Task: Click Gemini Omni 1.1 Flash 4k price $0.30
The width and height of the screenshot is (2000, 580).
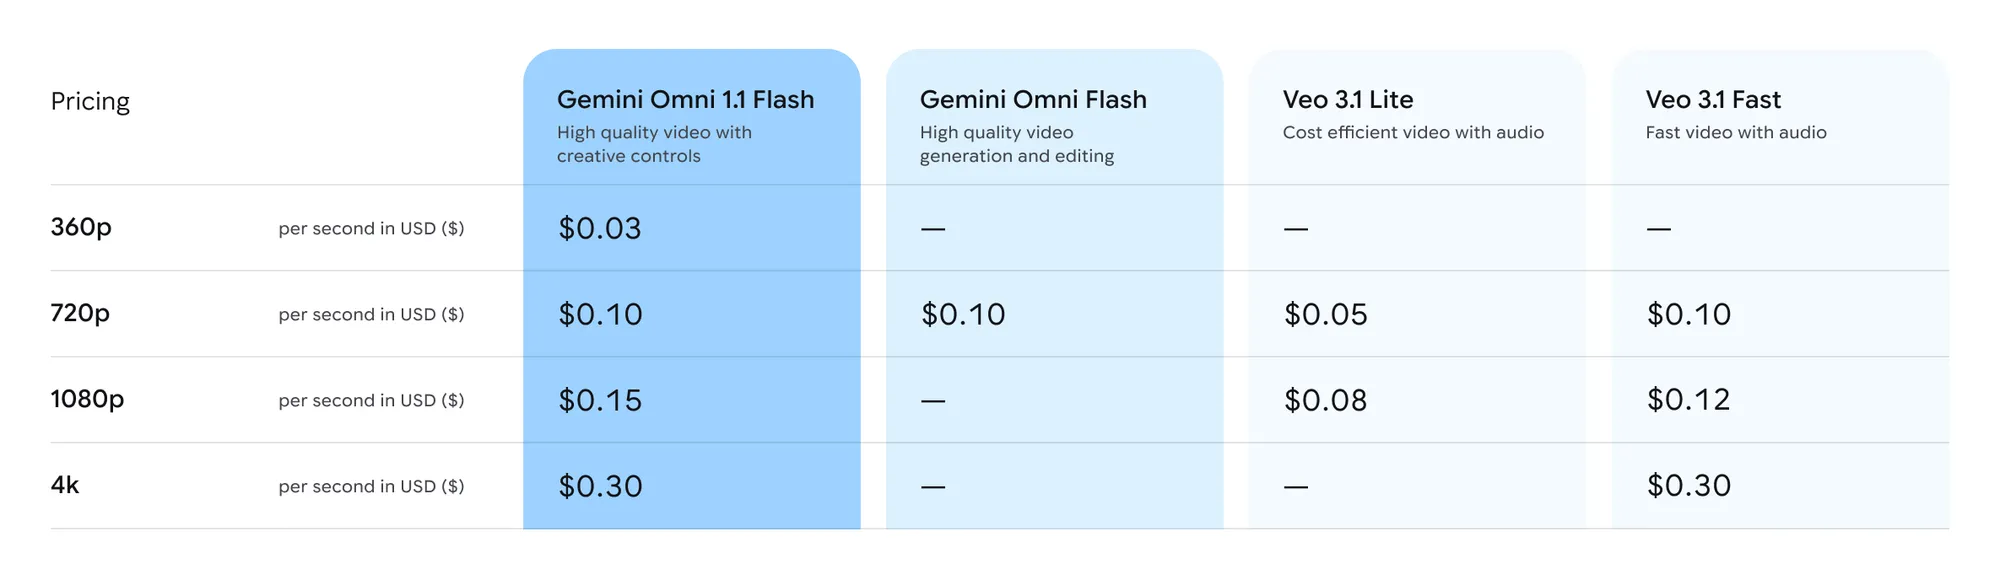Action: [x=600, y=487]
